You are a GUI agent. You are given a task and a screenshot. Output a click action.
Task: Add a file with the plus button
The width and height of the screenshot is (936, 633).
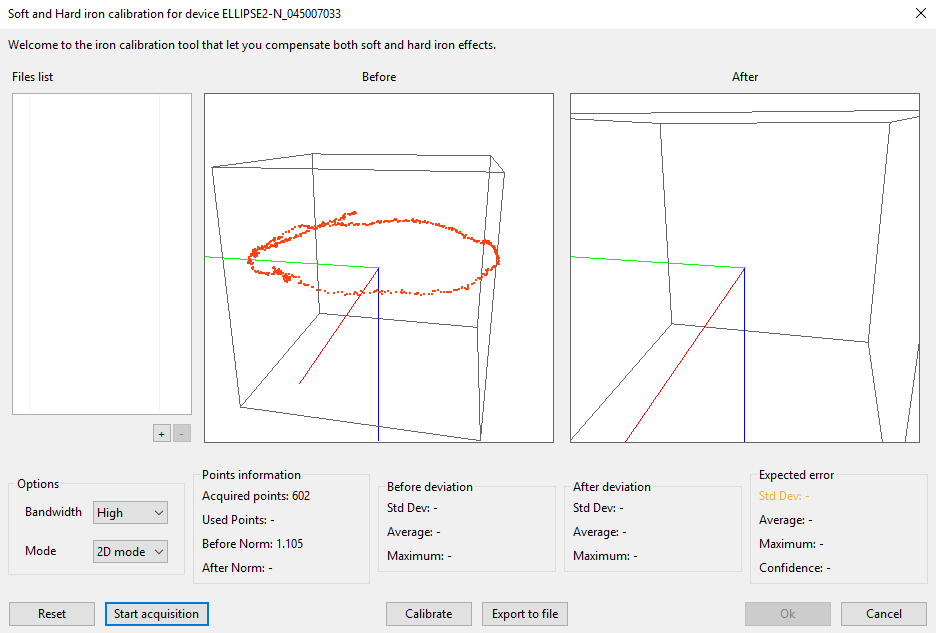tap(162, 434)
